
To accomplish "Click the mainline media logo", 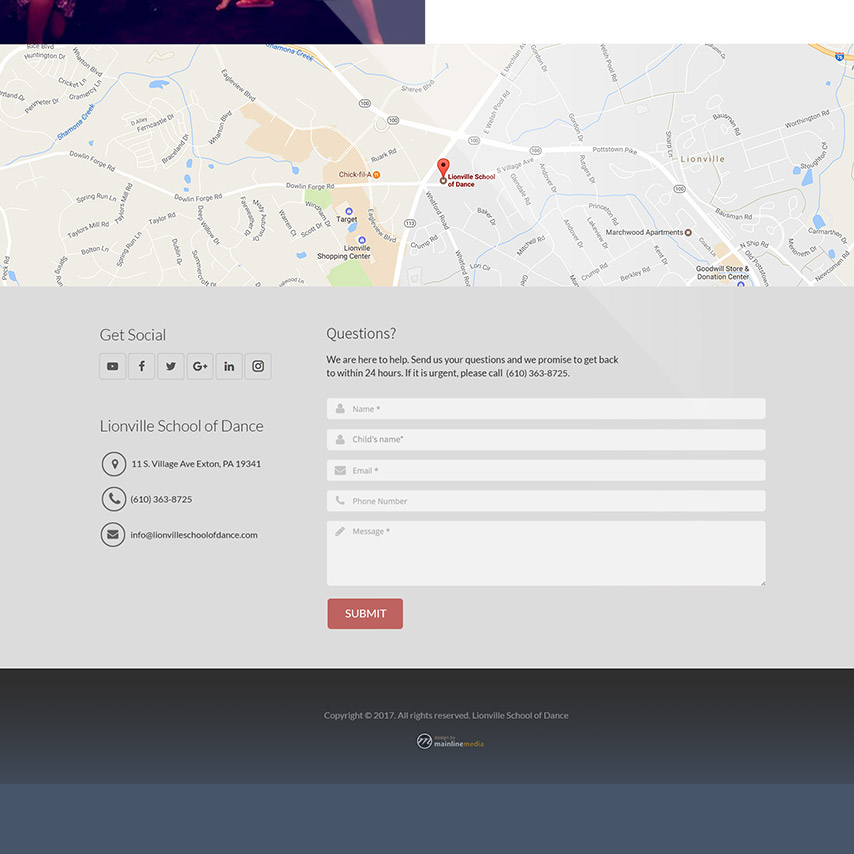I will pos(450,741).
